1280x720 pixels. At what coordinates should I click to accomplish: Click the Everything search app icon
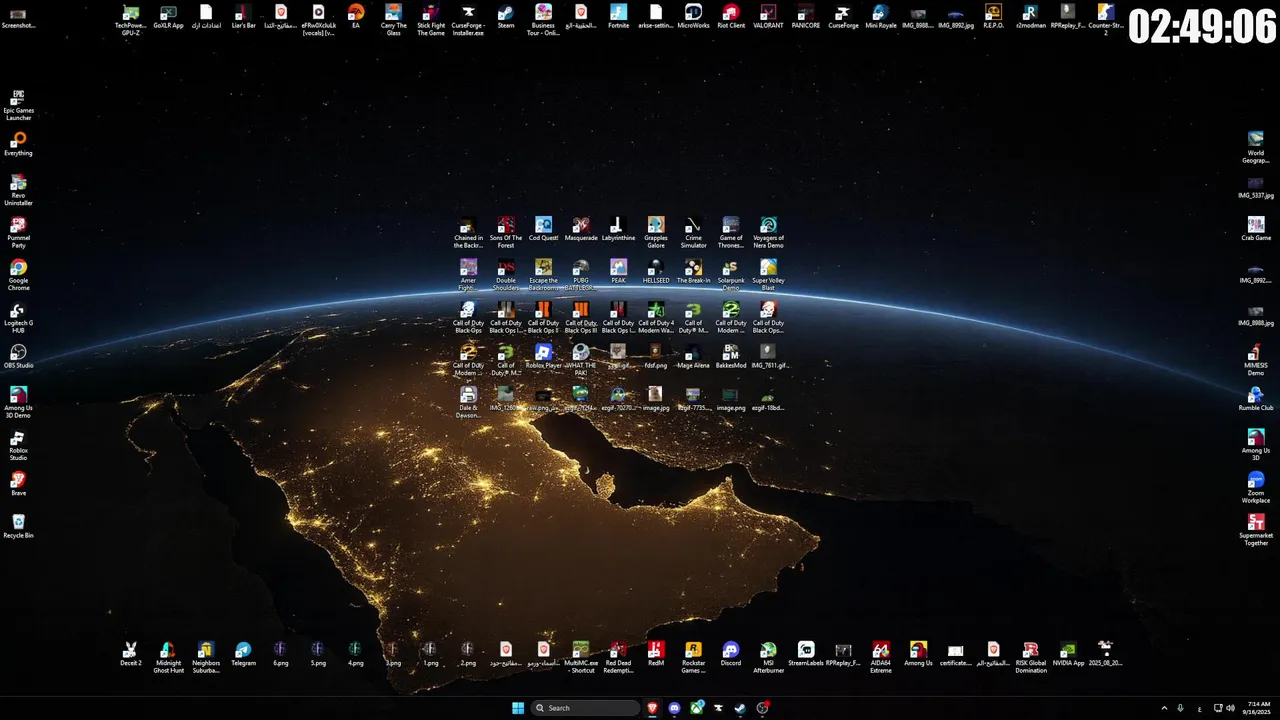point(18,144)
